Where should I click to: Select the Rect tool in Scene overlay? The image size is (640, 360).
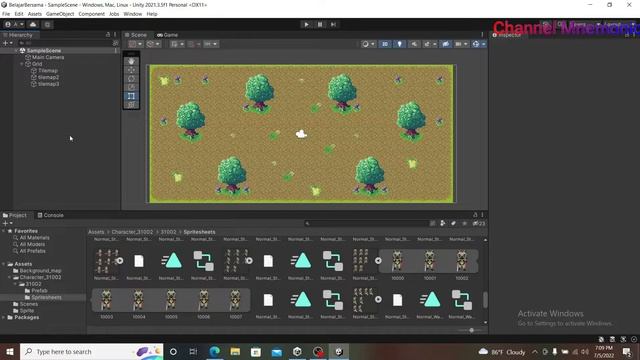point(131,96)
